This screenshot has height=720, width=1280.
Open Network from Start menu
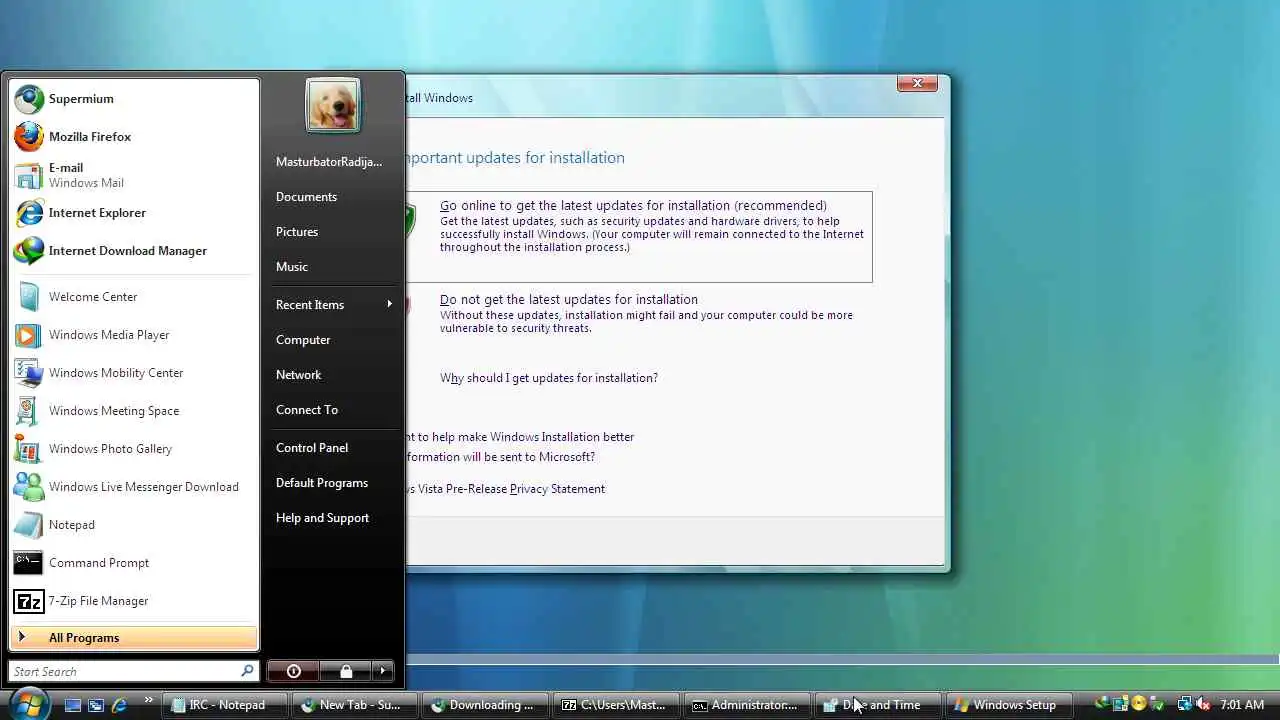333,375
